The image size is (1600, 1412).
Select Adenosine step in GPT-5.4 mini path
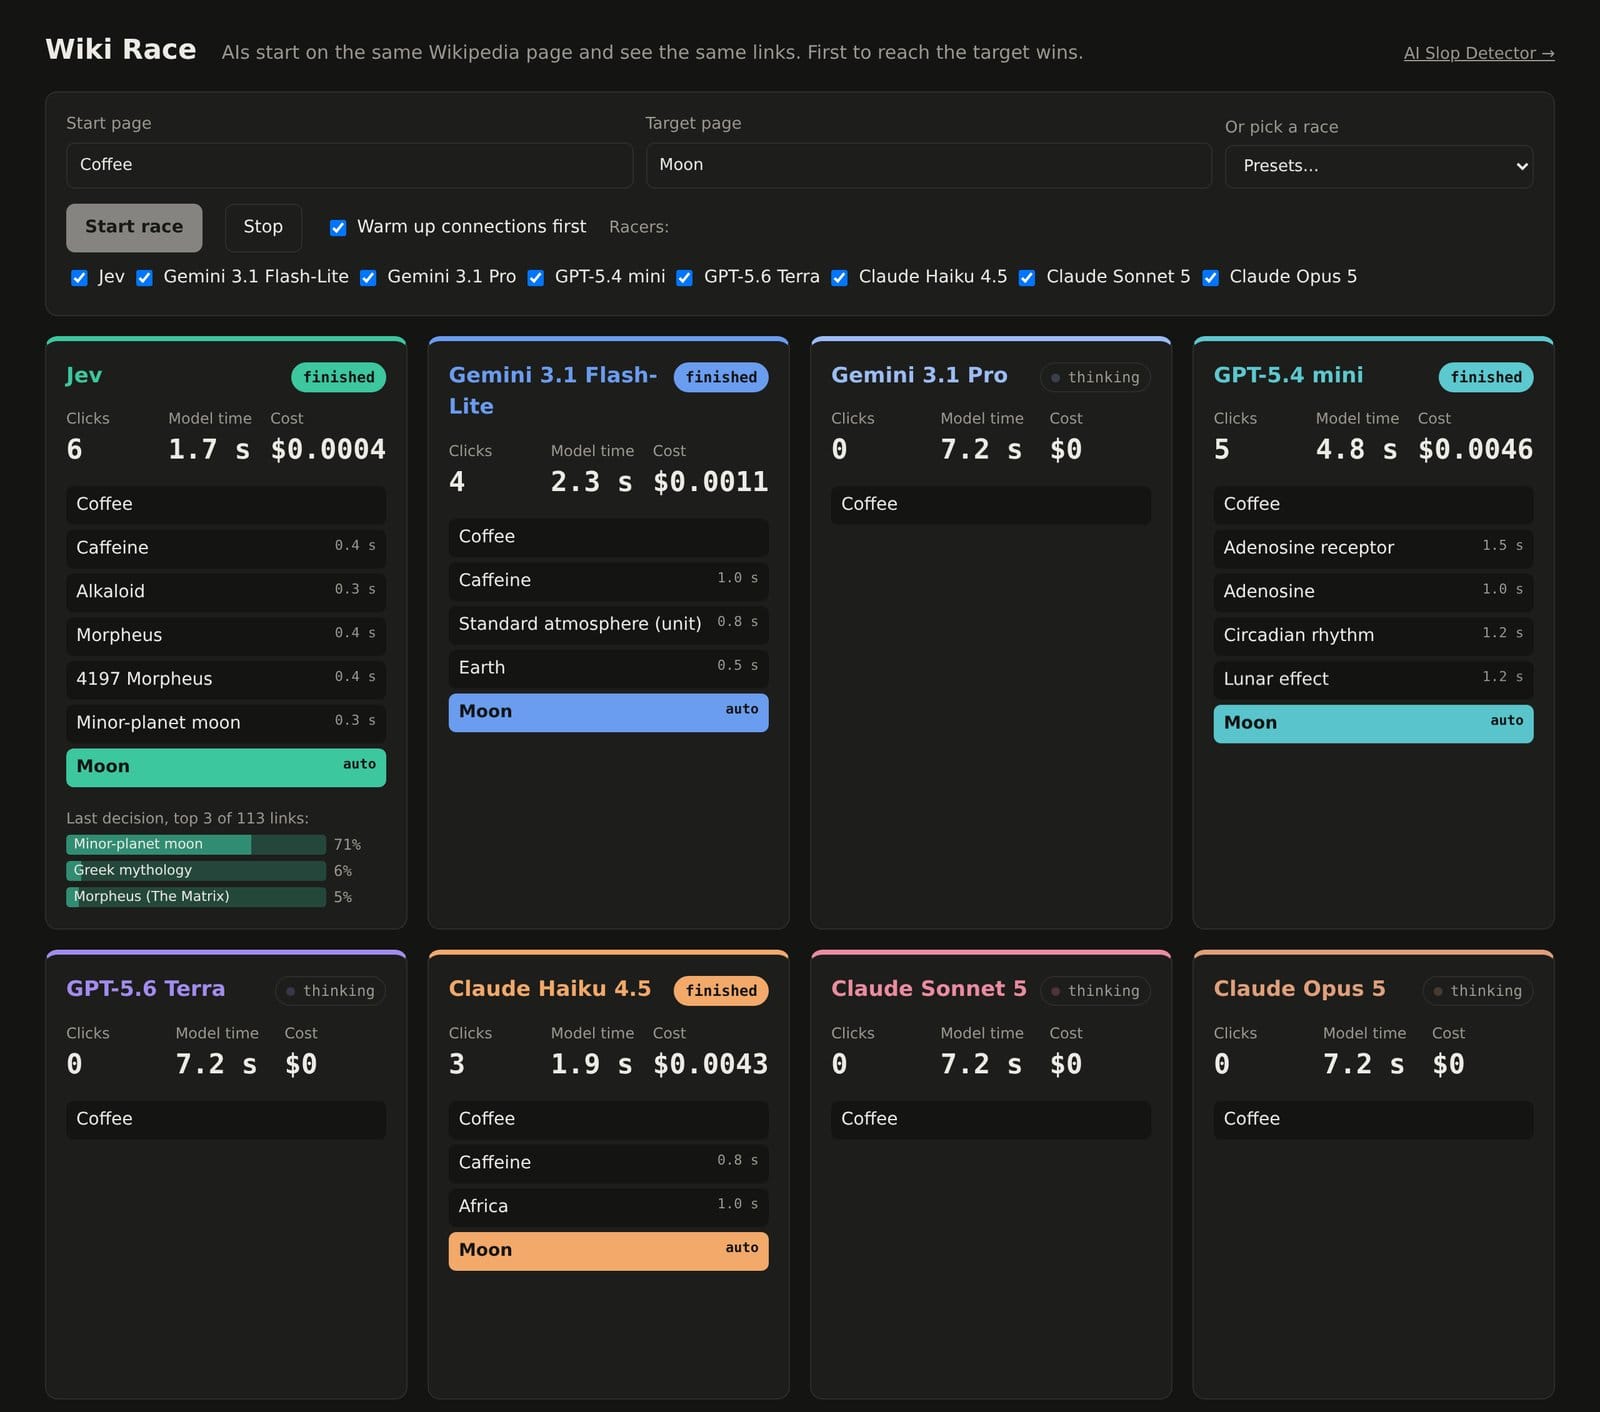point(1373,592)
